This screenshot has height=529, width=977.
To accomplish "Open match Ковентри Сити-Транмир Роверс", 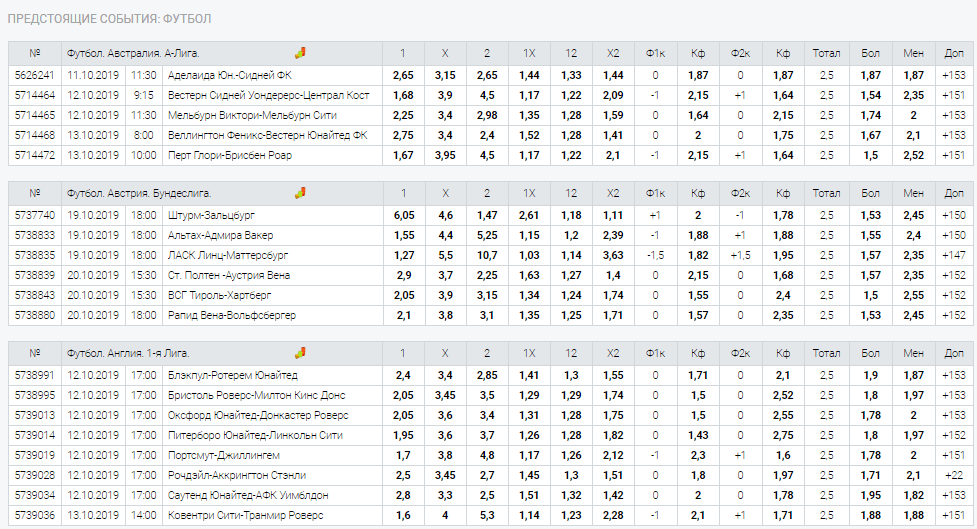I will click(245, 515).
